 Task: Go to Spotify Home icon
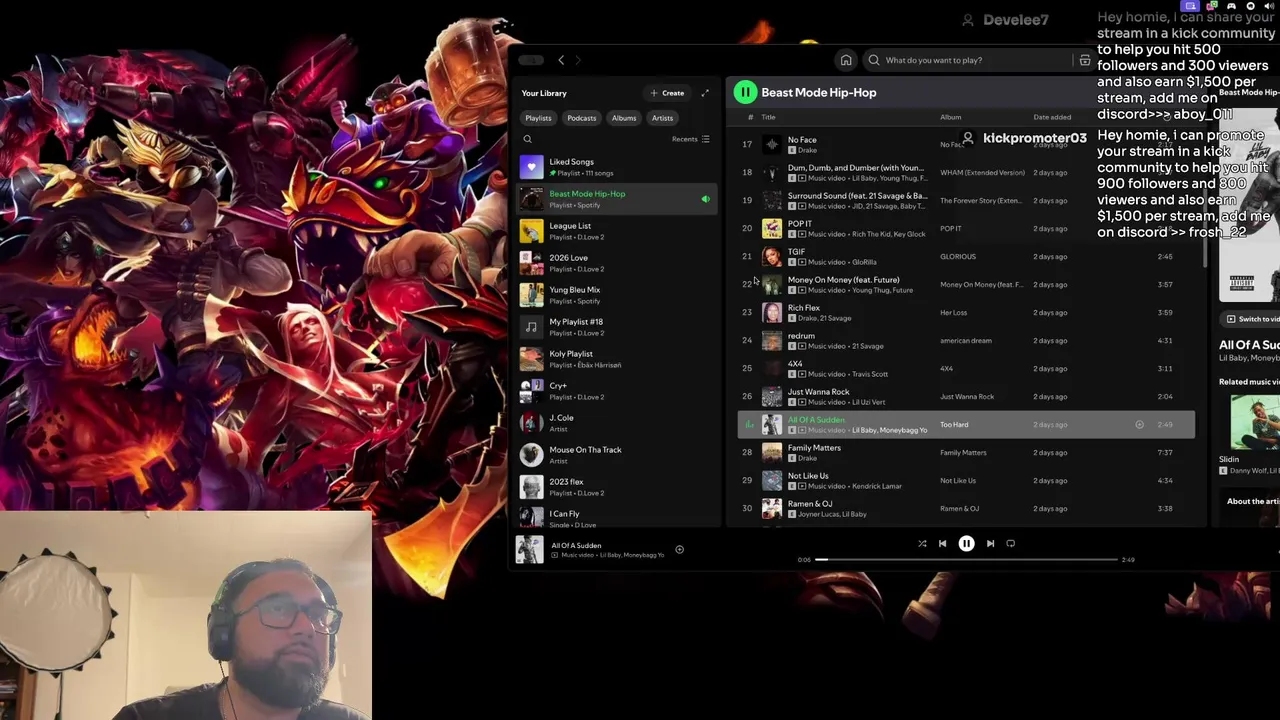coord(846,60)
